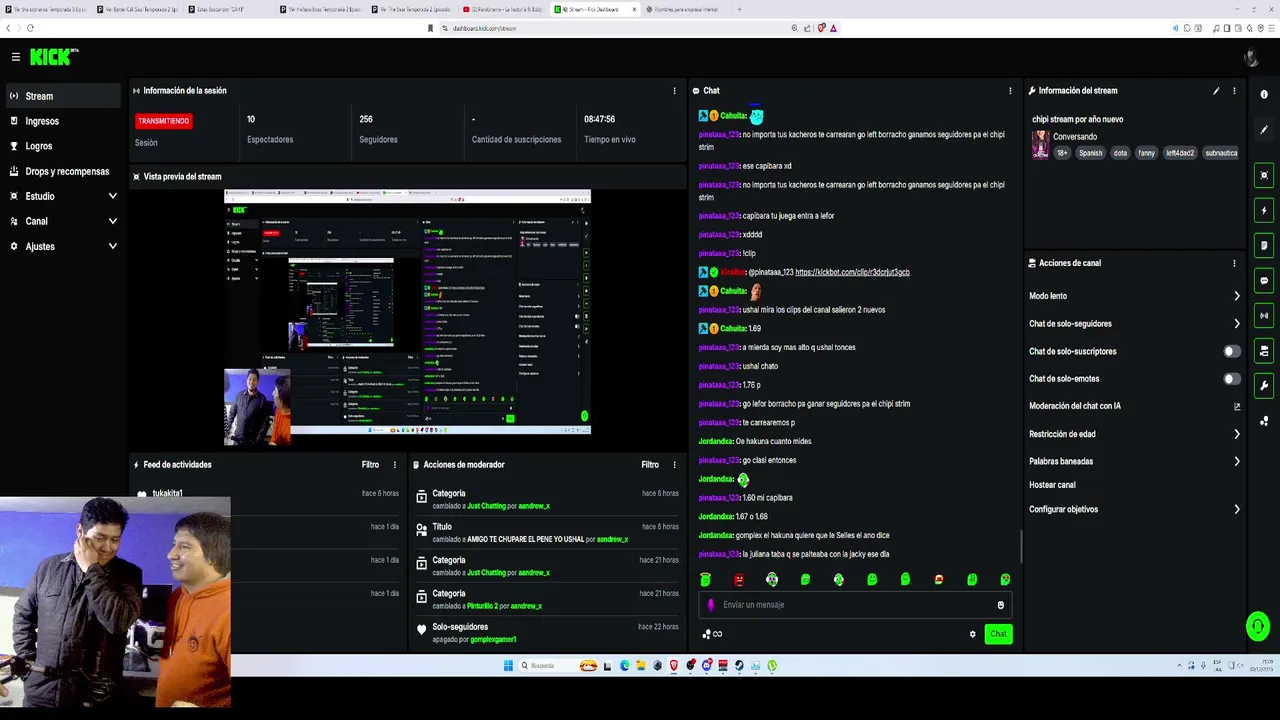Open the Feed de actividades options menu

[x=394, y=465]
